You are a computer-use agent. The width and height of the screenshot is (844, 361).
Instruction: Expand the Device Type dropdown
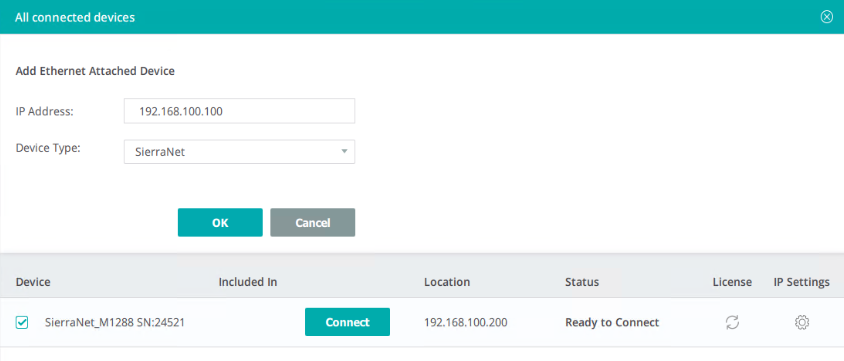click(239, 152)
